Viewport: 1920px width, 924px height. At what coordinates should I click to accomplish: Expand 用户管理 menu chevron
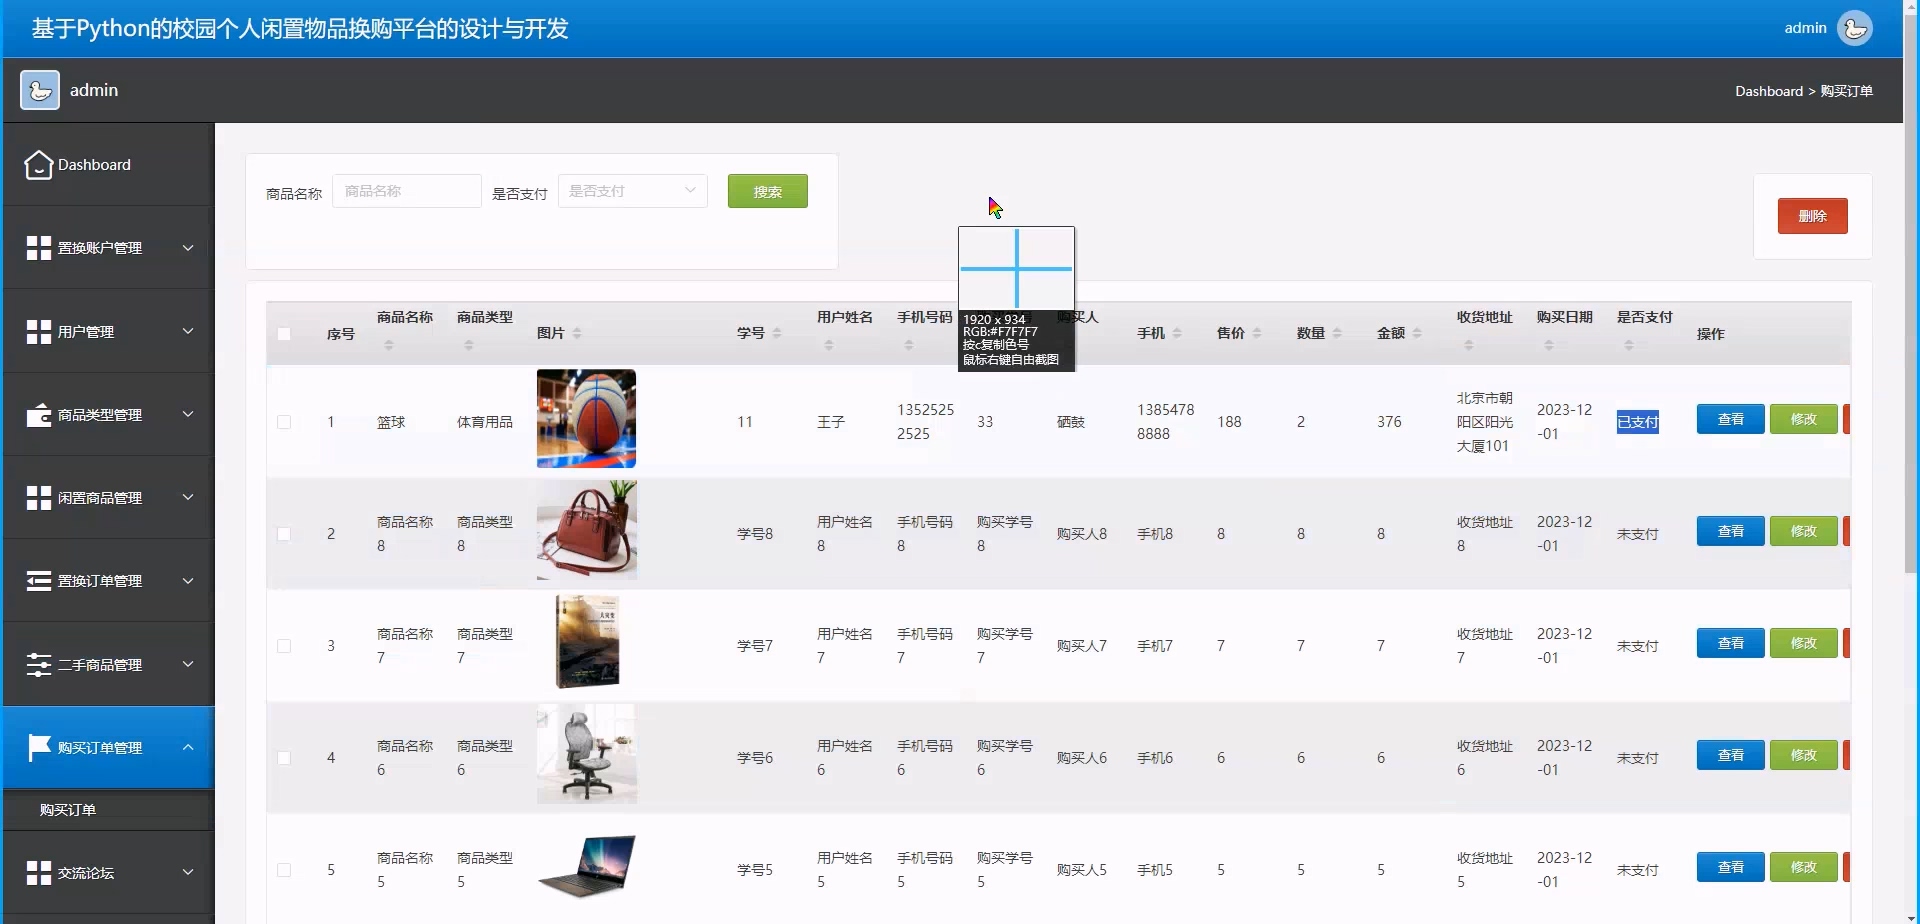coord(187,331)
